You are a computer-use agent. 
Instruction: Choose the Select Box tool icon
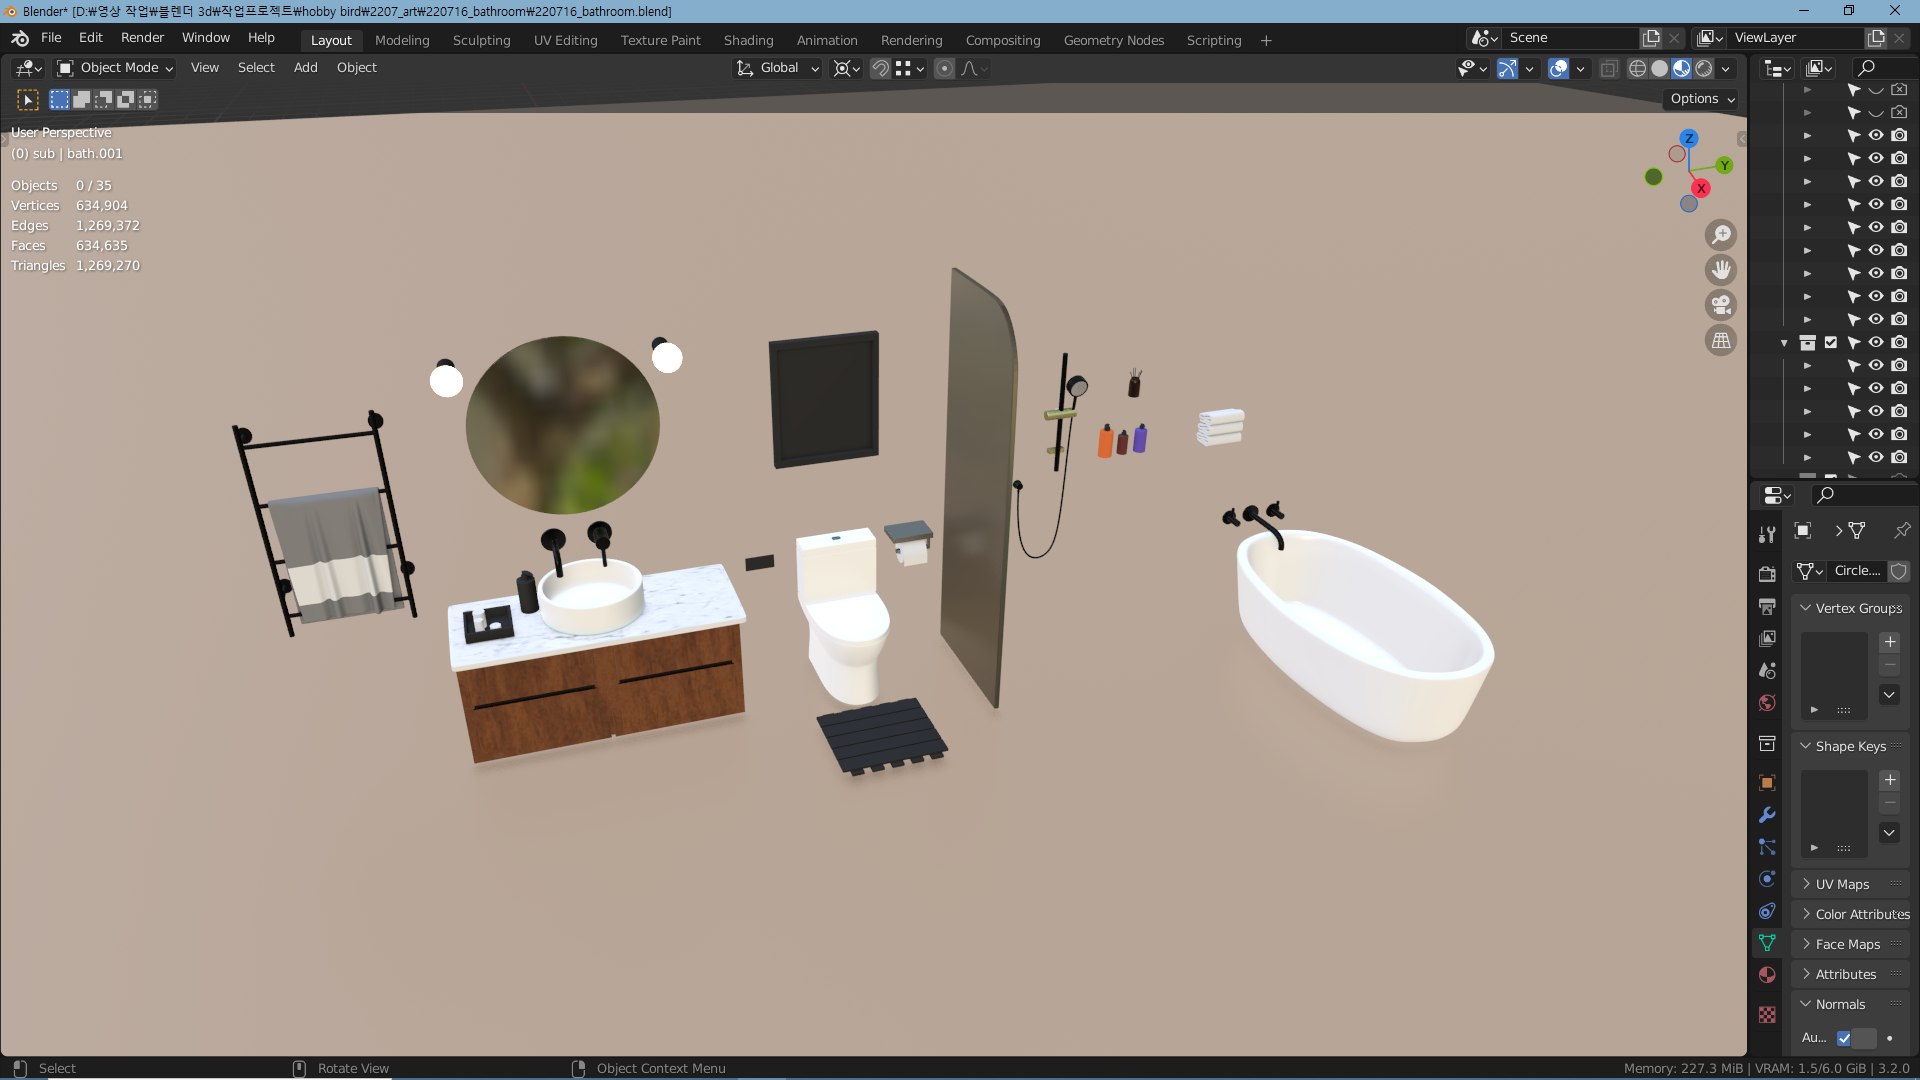[28, 100]
